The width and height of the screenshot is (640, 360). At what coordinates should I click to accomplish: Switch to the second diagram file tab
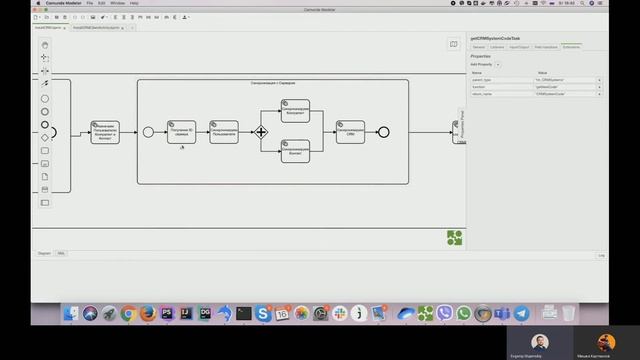point(98,28)
